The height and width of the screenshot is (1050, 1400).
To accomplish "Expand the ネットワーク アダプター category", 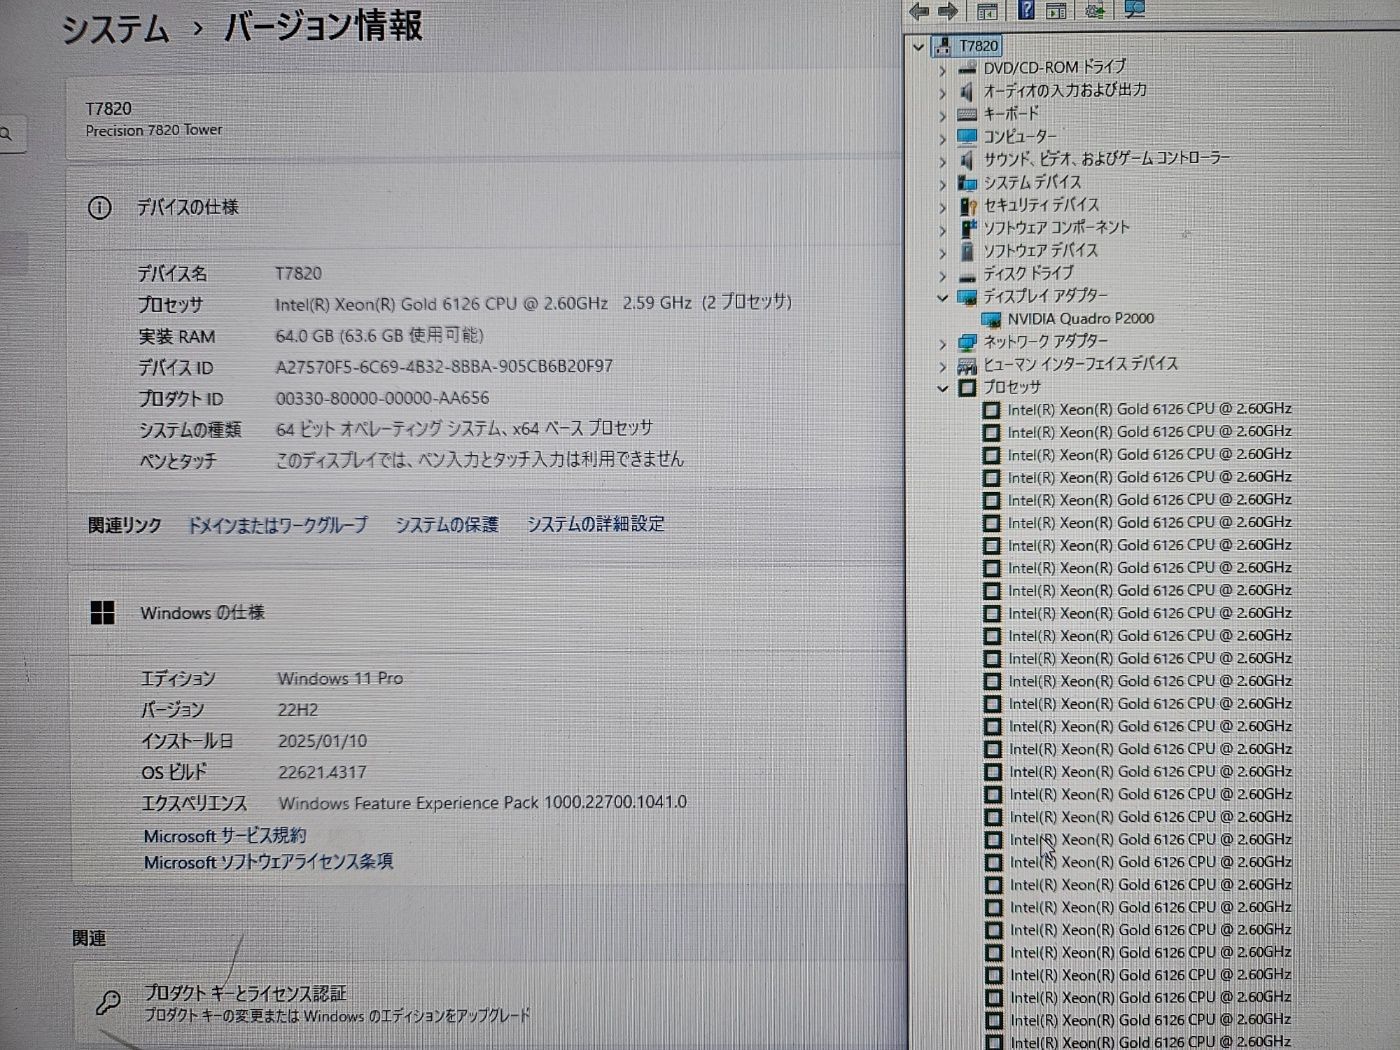I will click(942, 344).
